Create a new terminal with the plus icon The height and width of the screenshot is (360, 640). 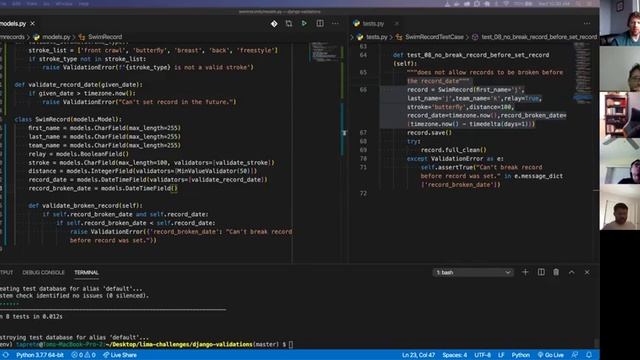[x=525, y=272]
